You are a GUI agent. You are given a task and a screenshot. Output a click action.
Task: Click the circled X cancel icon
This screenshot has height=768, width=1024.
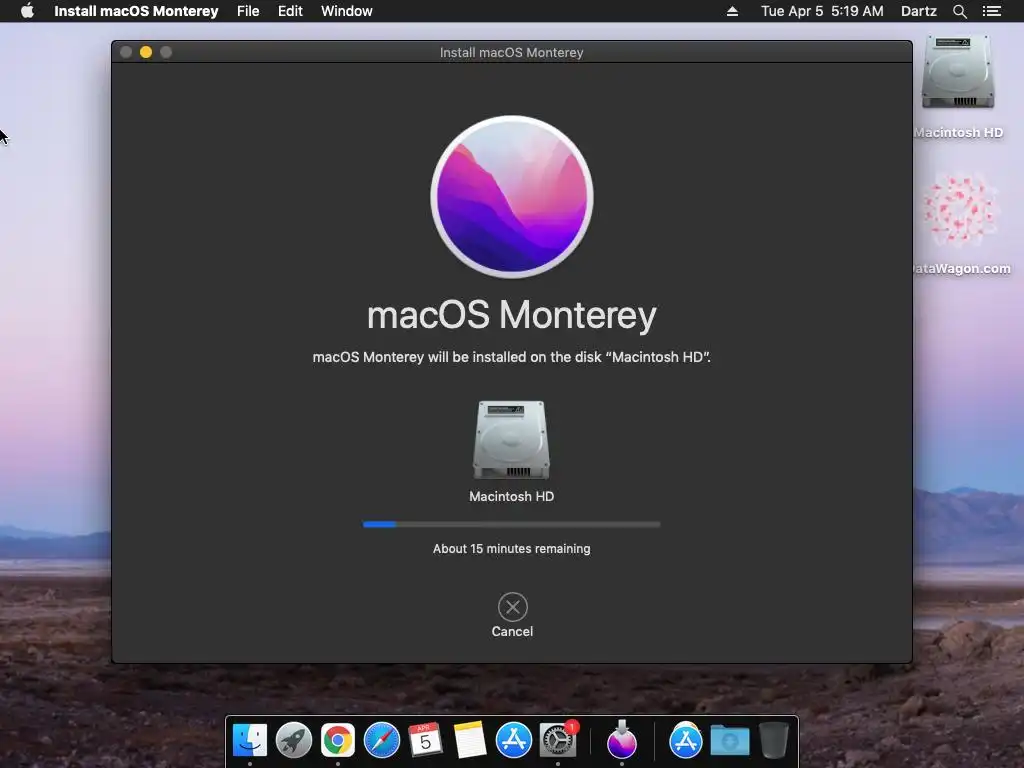pyautogui.click(x=513, y=607)
